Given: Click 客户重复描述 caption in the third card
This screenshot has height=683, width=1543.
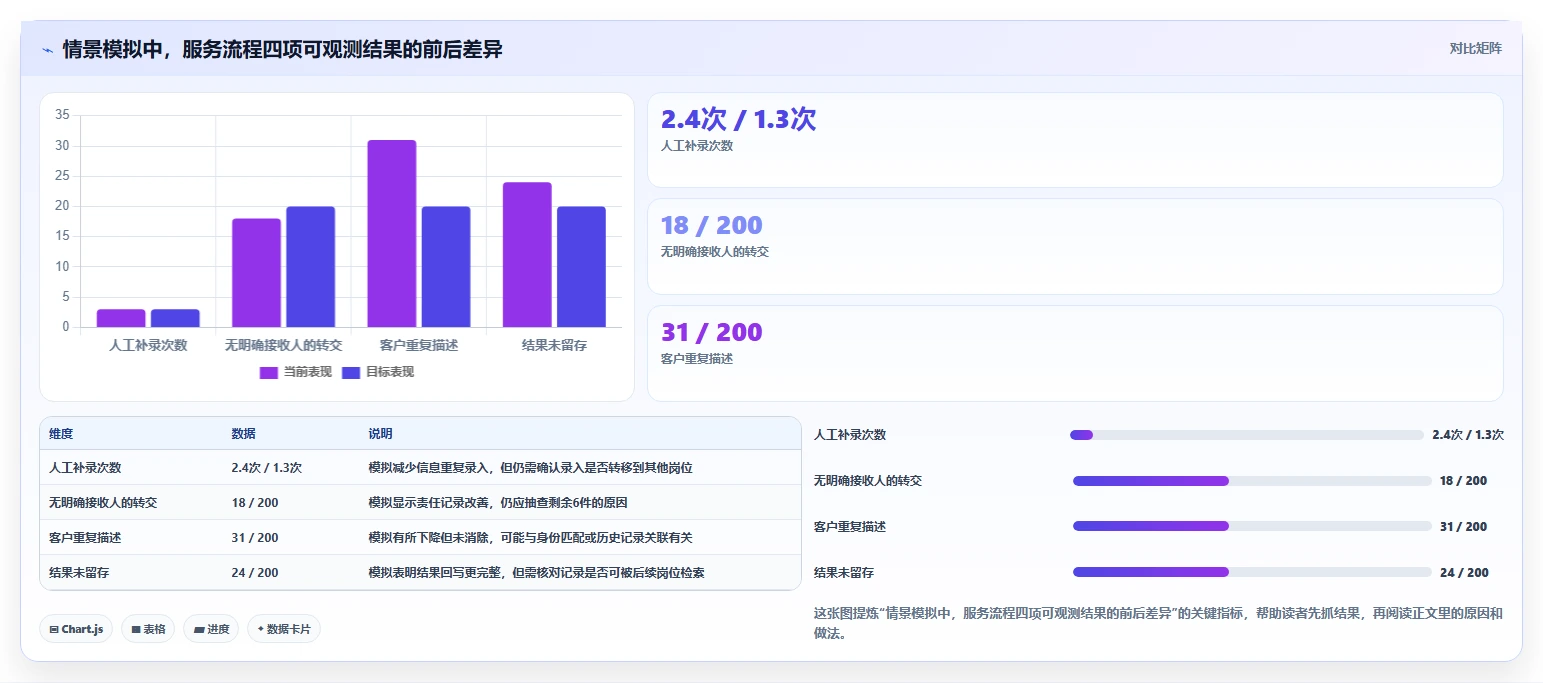Looking at the screenshot, I should pyautogui.click(x=697, y=359).
